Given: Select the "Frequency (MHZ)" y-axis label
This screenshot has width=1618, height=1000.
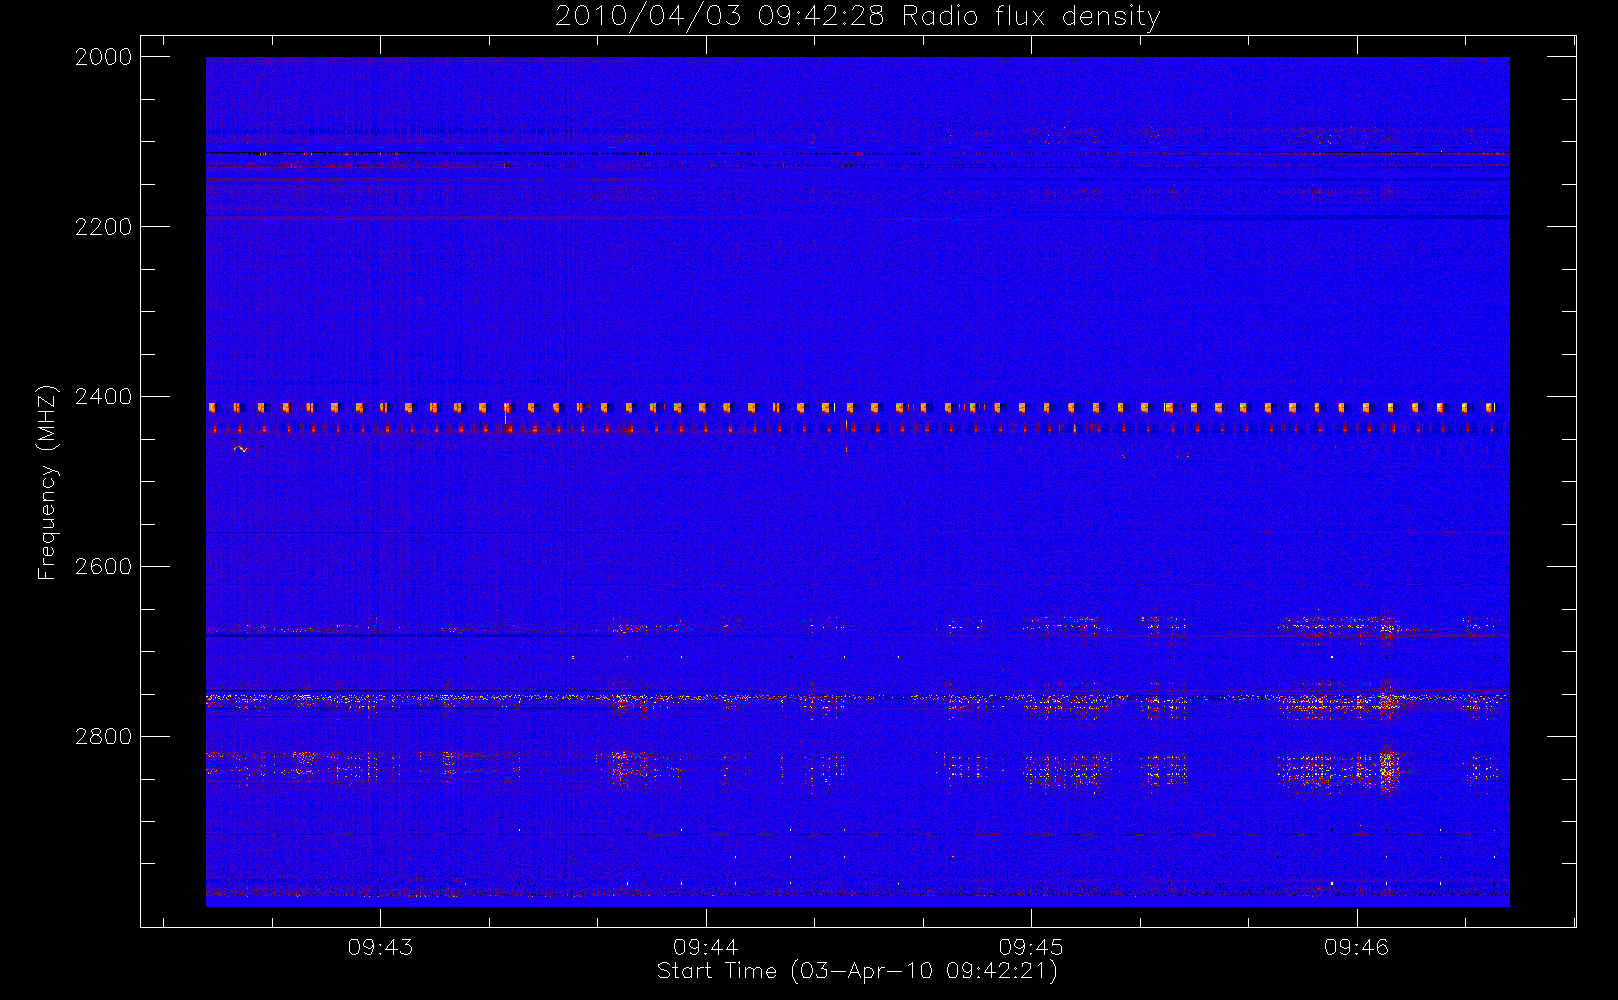Looking at the screenshot, I should pos(47,482).
